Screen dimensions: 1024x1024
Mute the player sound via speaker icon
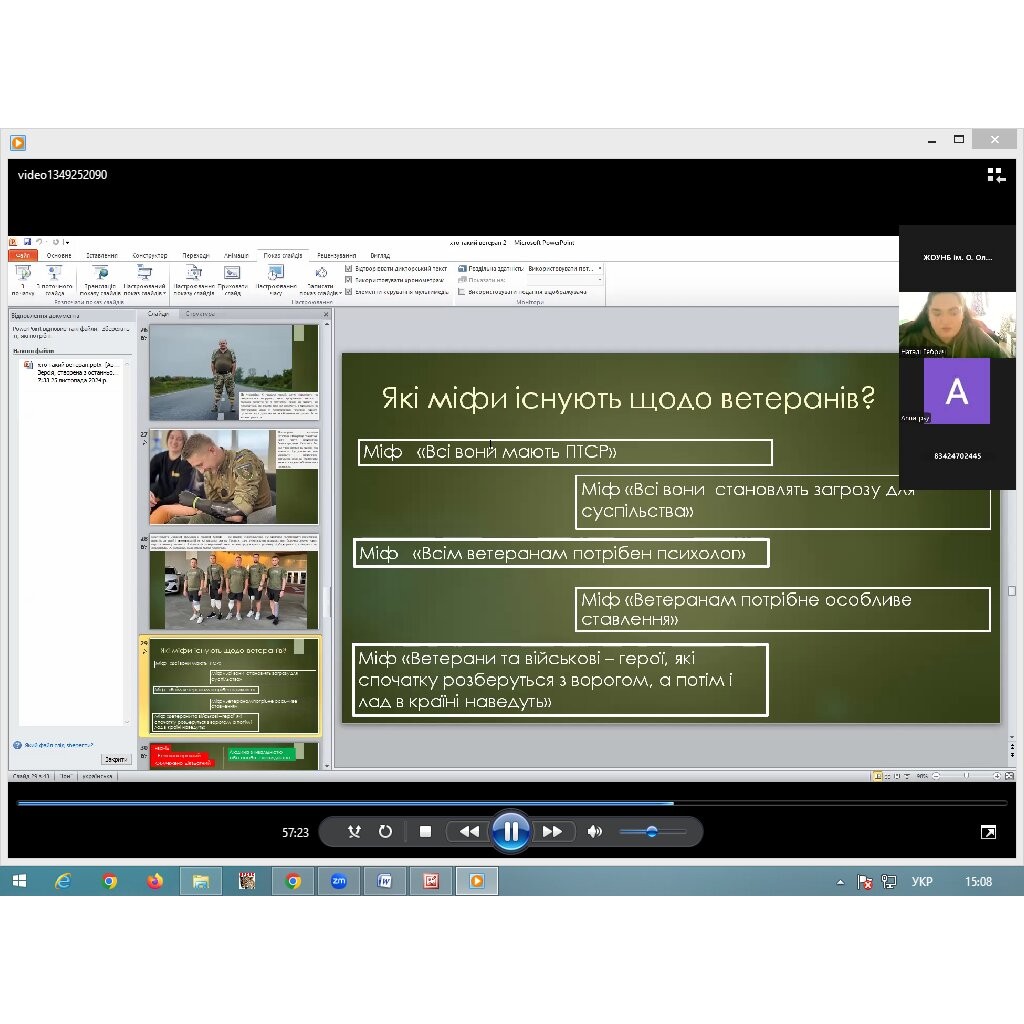(x=595, y=831)
